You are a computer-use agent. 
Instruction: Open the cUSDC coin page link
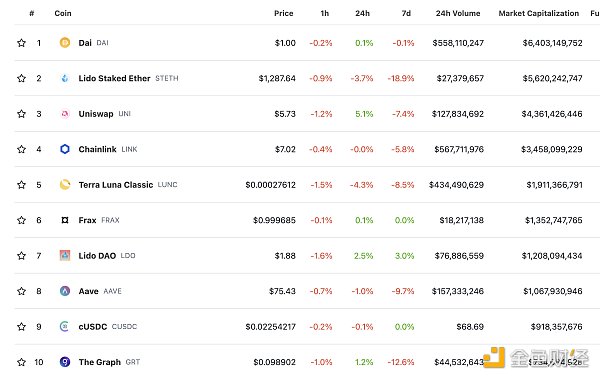[x=93, y=327]
